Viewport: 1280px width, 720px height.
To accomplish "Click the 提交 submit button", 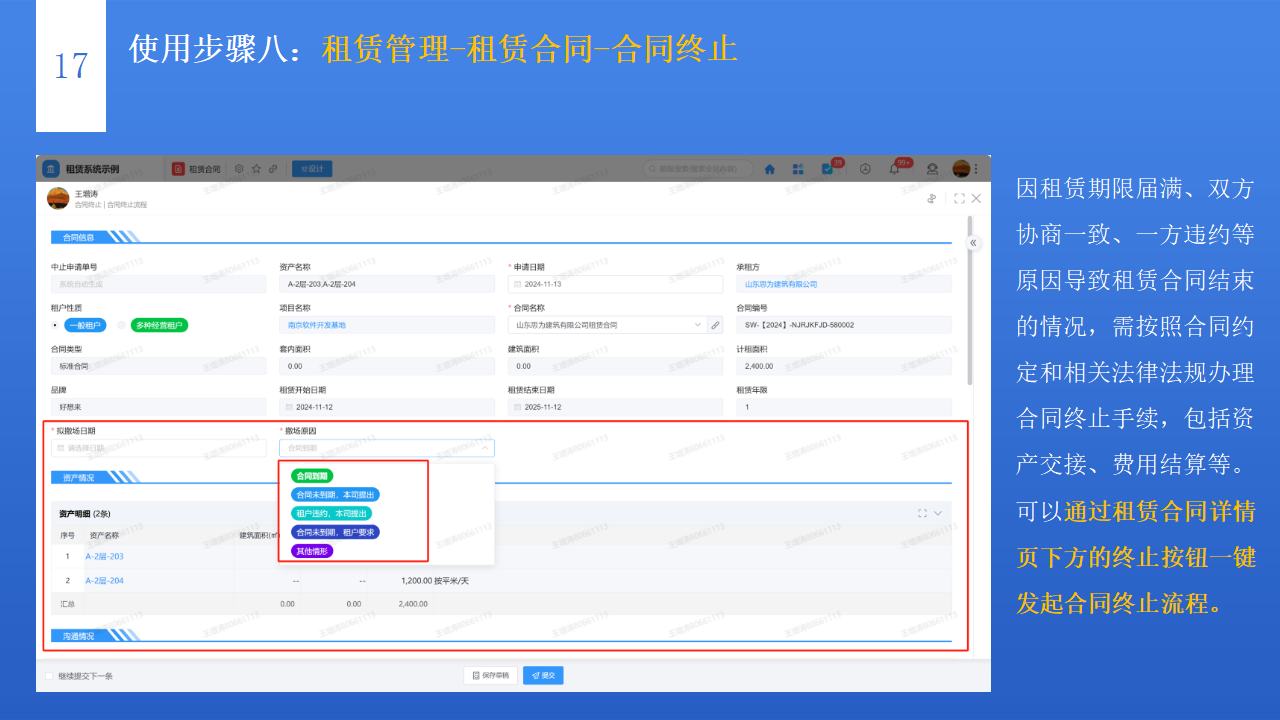I will click(x=542, y=675).
